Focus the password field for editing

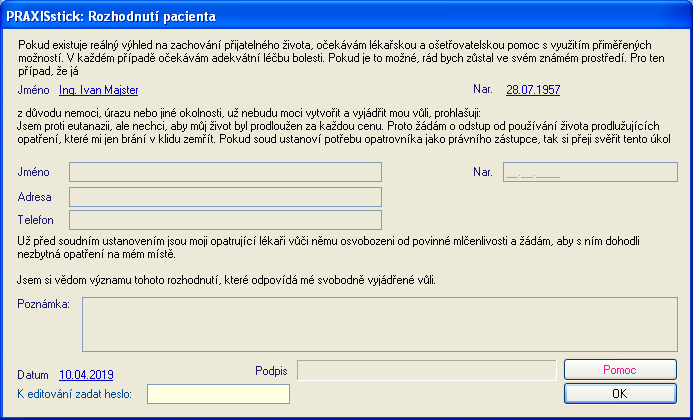[x=218, y=394]
